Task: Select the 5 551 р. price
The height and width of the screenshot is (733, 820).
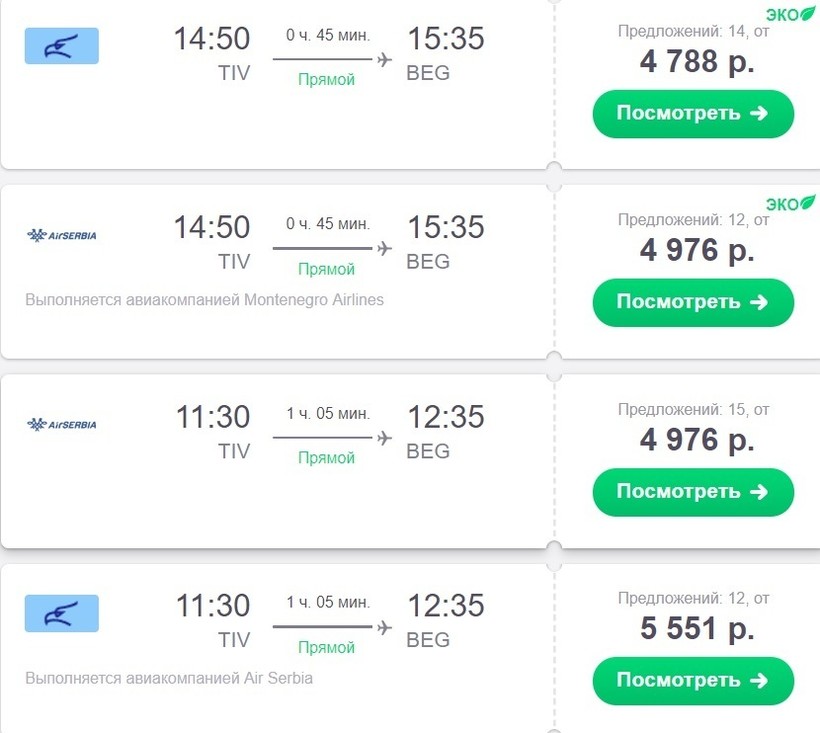Action: (697, 628)
